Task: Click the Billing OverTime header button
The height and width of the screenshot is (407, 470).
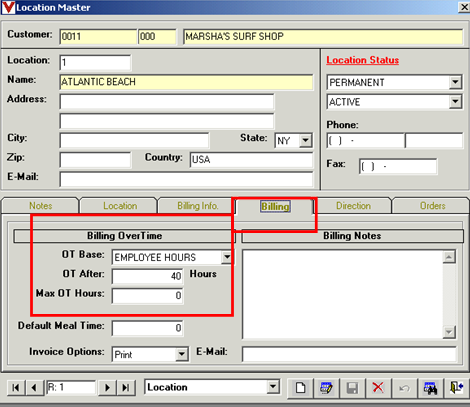Action: tap(124, 236)
